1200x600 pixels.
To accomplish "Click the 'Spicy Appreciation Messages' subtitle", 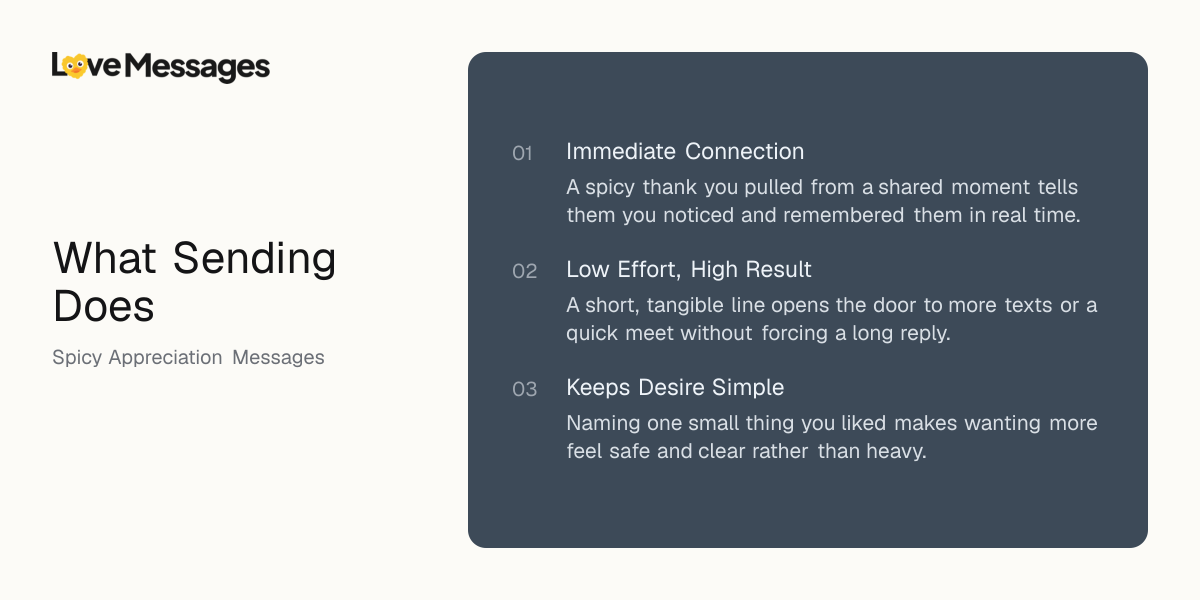I will pos(188,357).
